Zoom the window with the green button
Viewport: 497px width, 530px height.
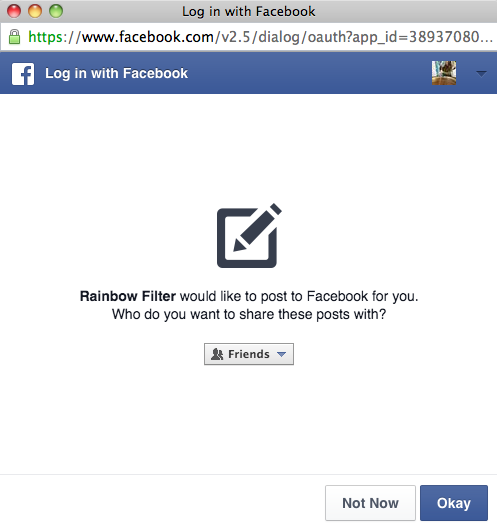[56, 11]
